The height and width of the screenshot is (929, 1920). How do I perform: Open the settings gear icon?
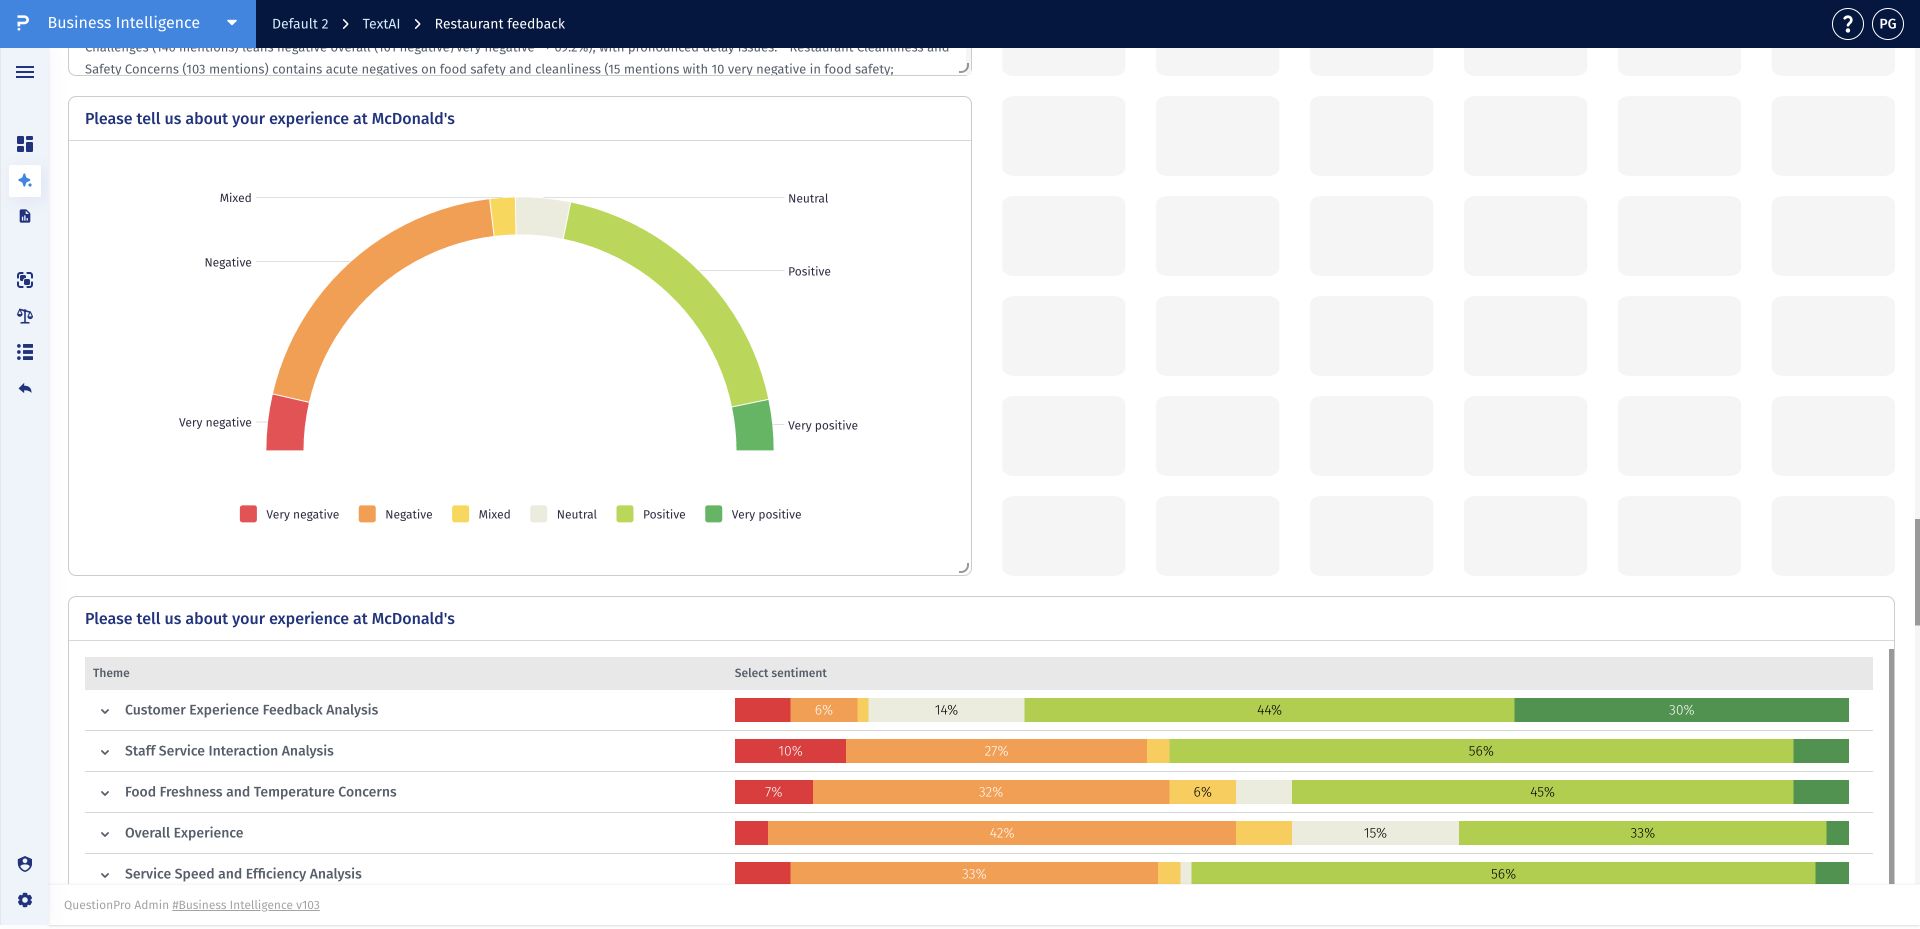tap(25, 900)
